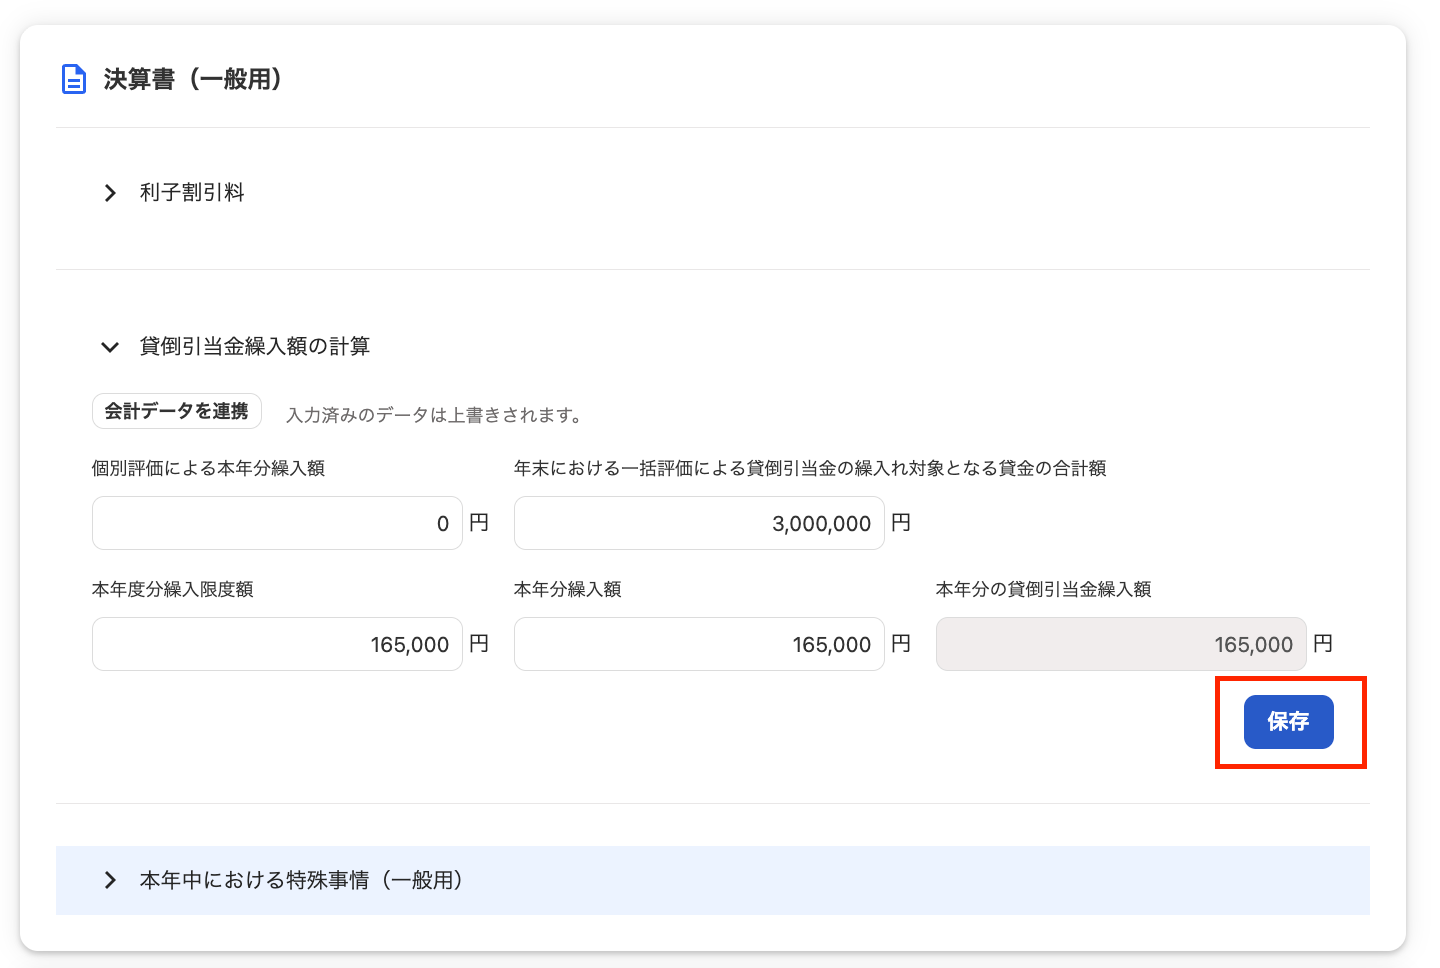Expand 本年中における特殊事情（一般用） section
Viewport: 1440px width, 968px height.
coord(713,880)
